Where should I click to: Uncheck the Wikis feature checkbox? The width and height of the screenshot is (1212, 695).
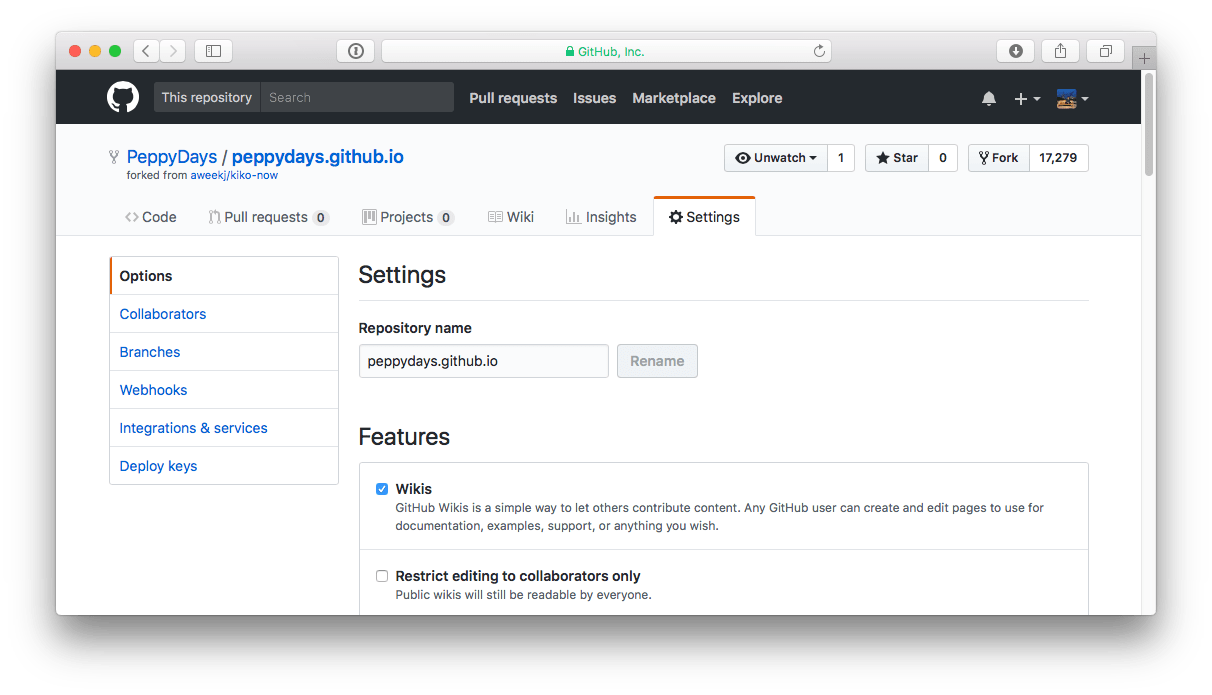coord(382,488)
